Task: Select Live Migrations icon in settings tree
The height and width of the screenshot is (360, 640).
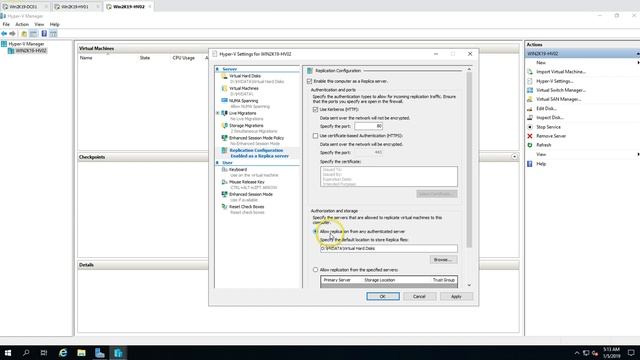Action: [x=224, y=113]
